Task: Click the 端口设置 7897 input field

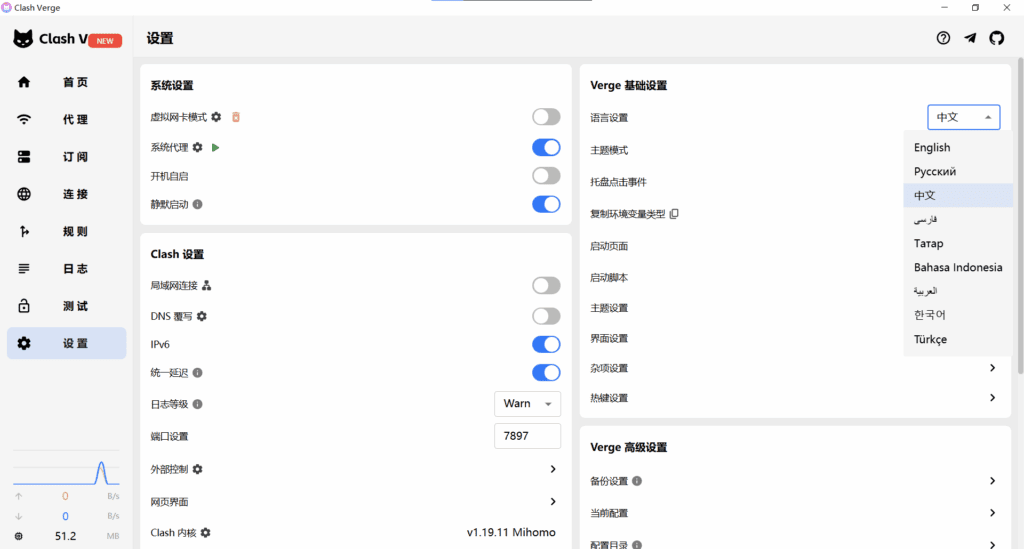Action: [x=527, y=436]
